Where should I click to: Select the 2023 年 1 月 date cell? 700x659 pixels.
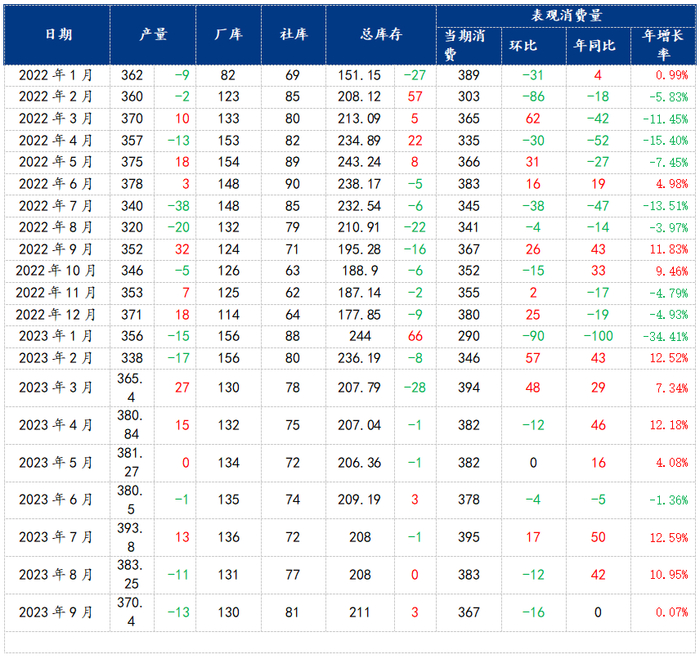[x=56, y=336]
